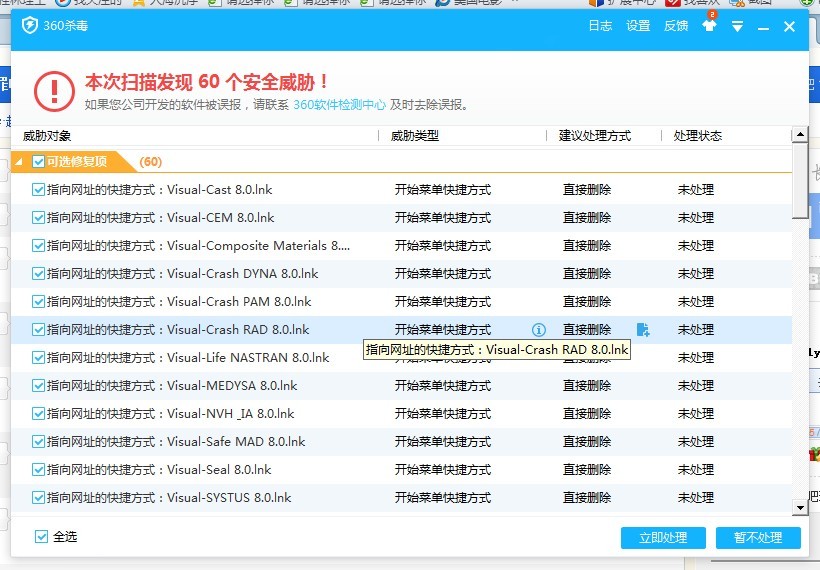Click the 360 shield logo icon
820x570 pixels.
(x=29, y=25)
